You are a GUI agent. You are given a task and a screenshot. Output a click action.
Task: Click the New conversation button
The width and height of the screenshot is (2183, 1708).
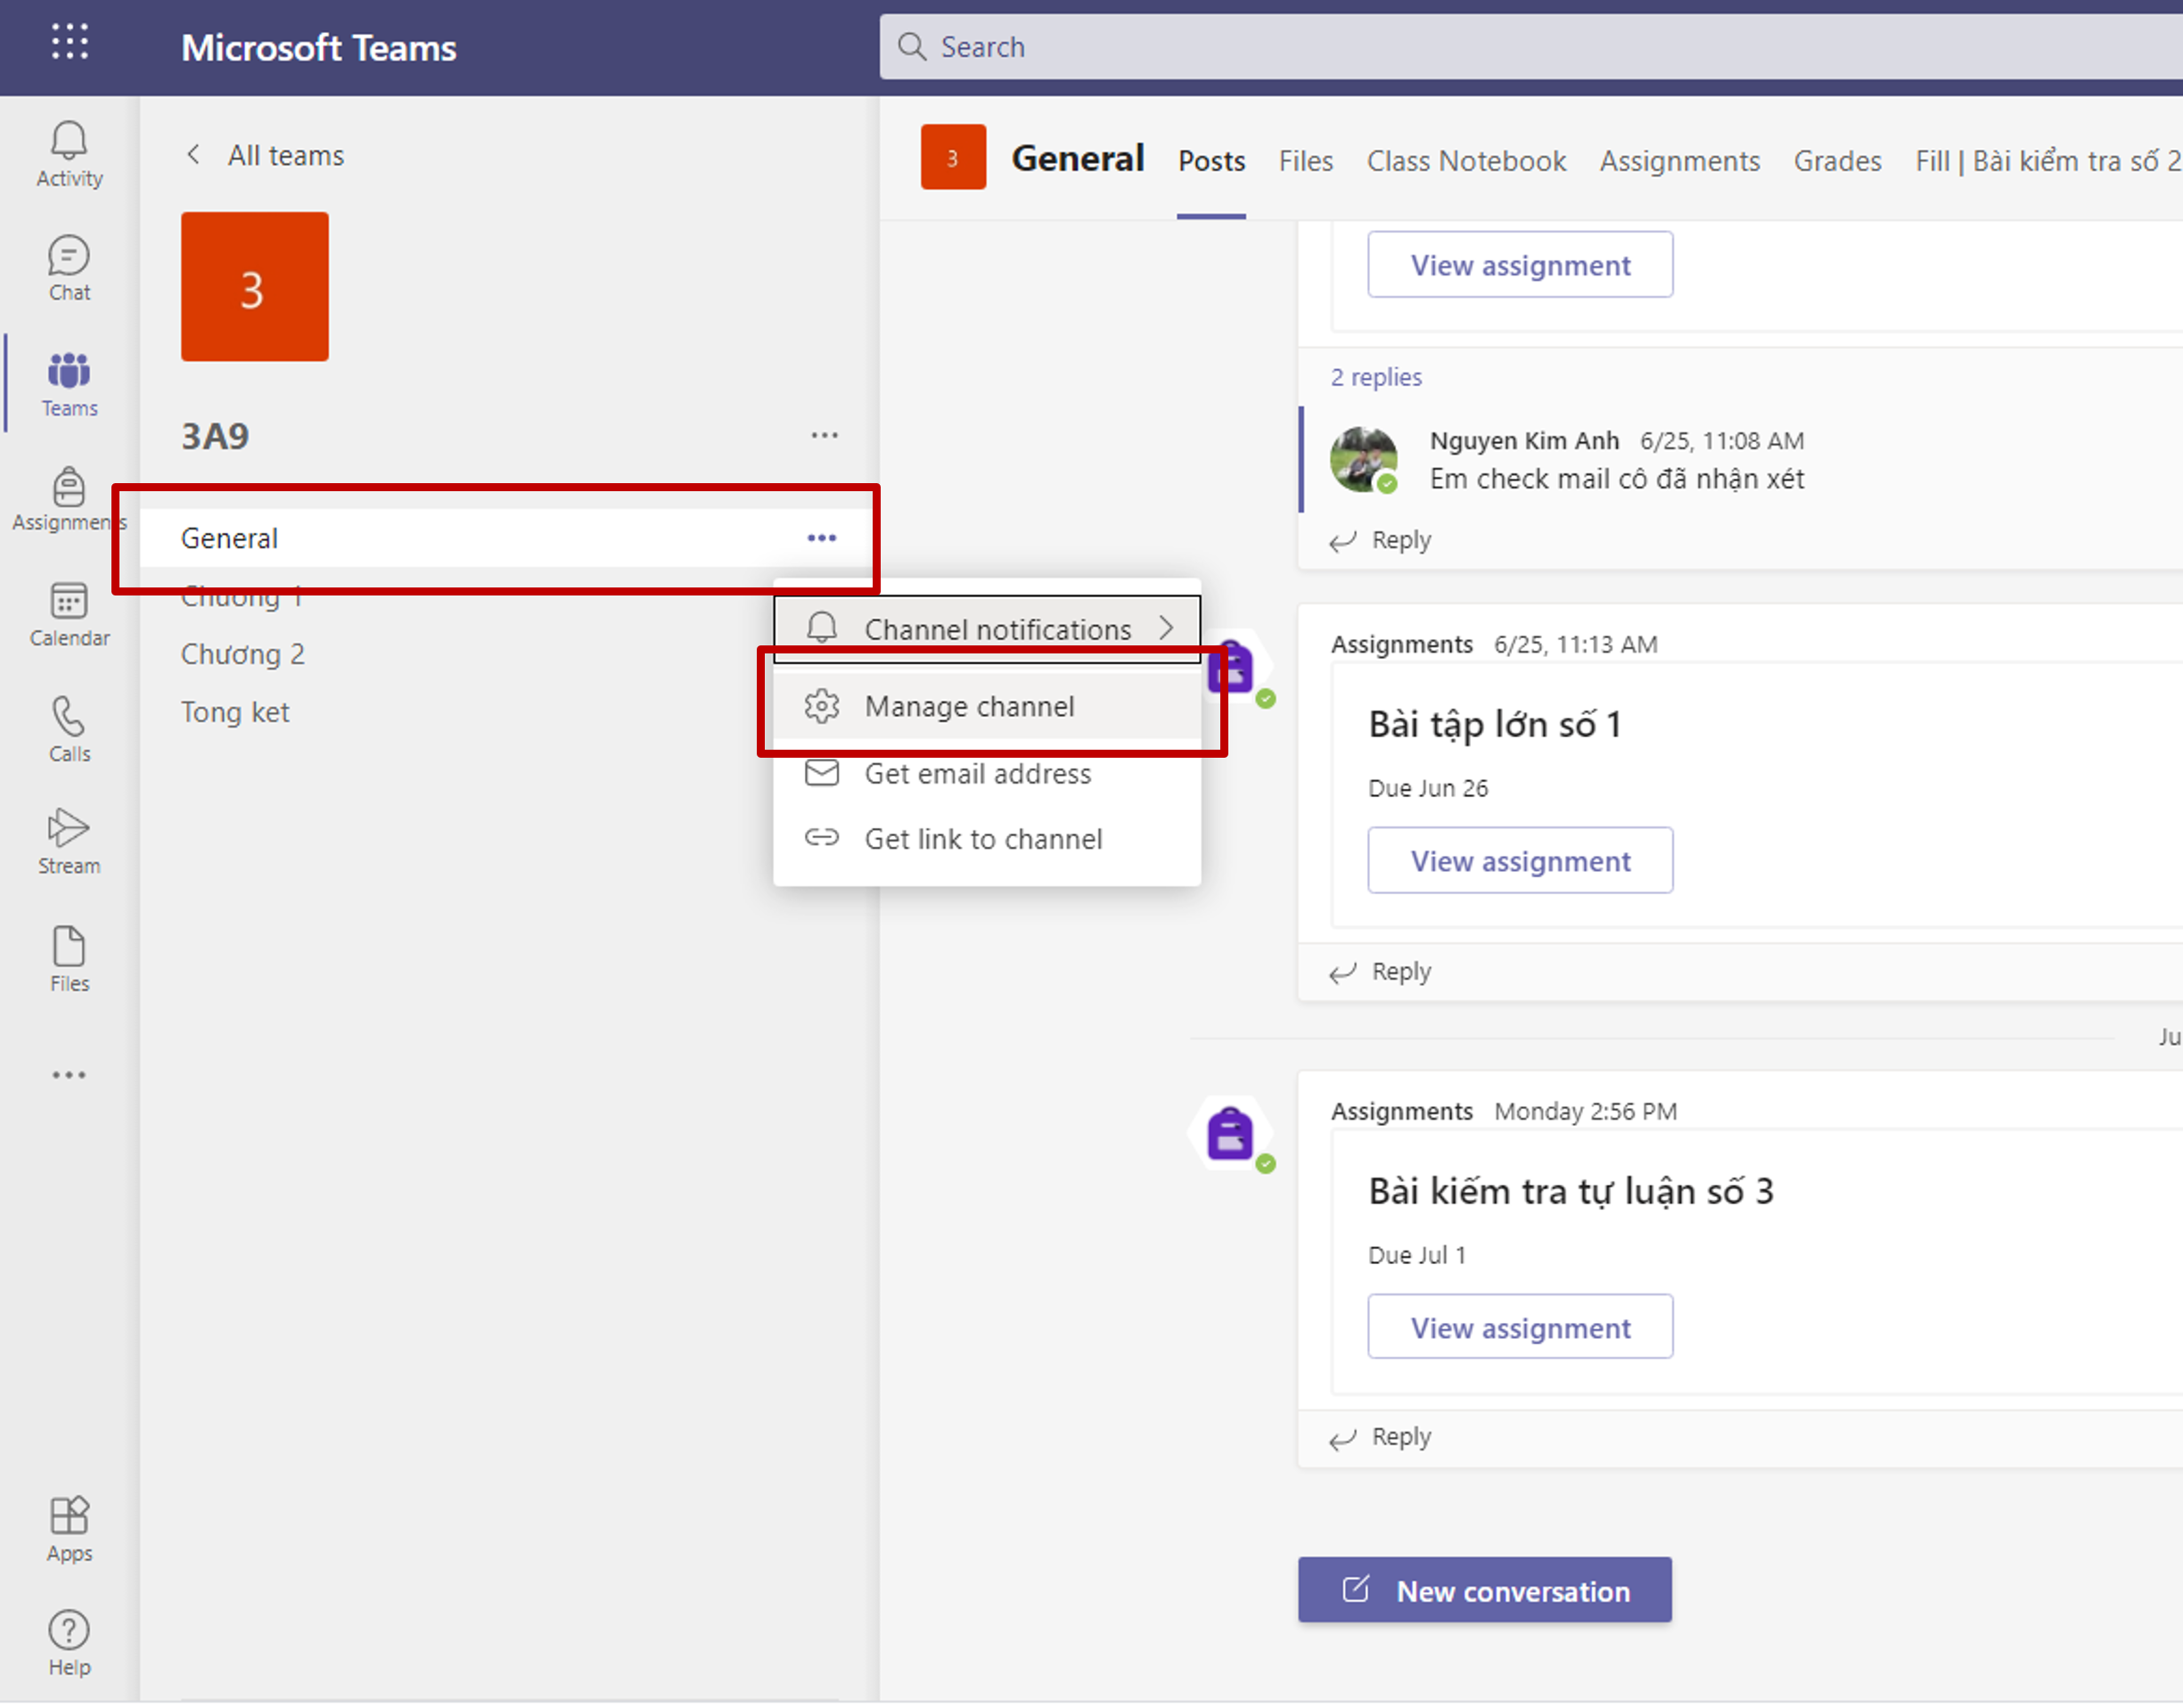click(x=1484, y=1590)
